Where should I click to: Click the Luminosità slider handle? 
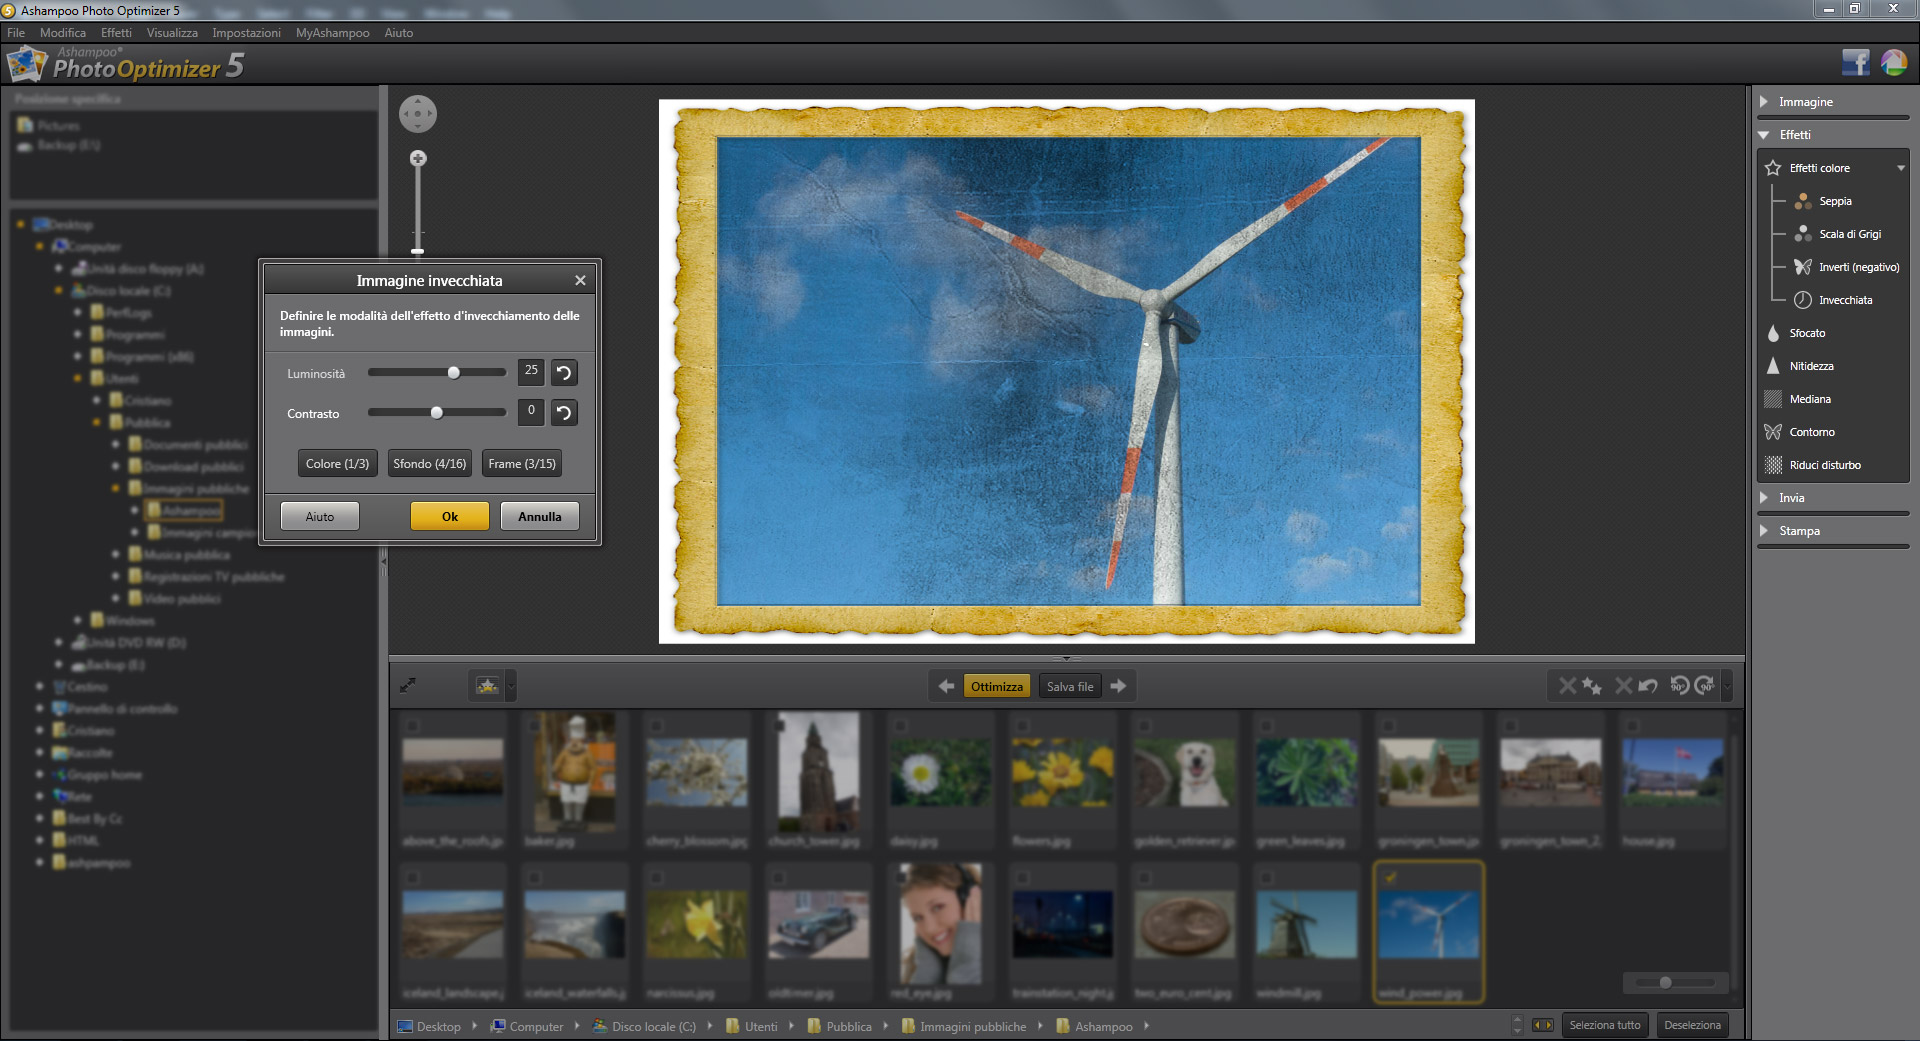click(454, 373)
